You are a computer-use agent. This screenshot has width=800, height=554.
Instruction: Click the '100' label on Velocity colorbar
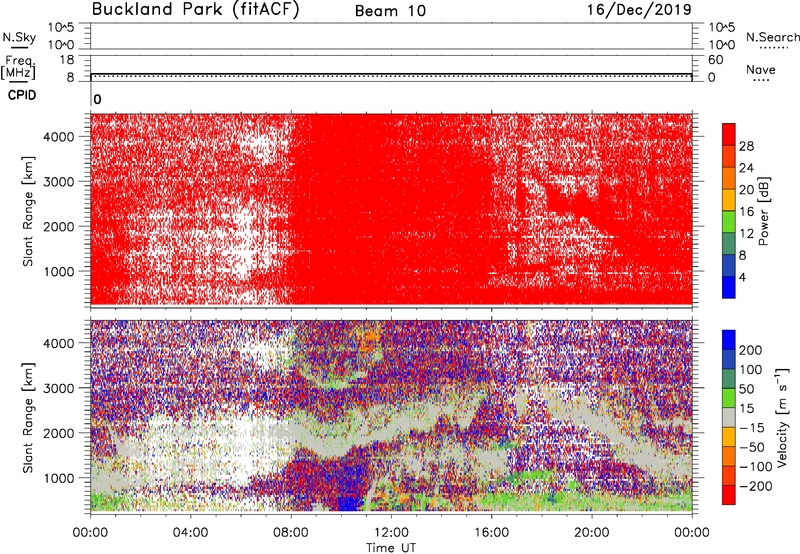tap(751, 370)
